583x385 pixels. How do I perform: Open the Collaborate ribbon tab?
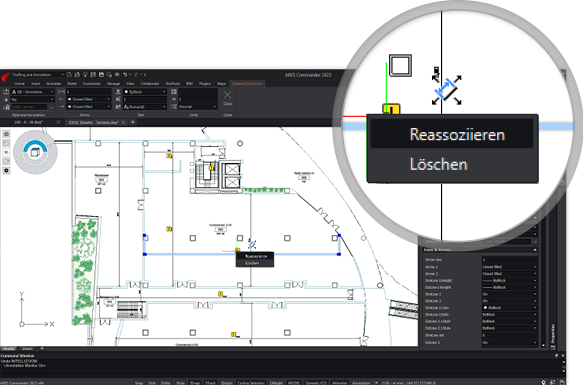coord(150,84)
